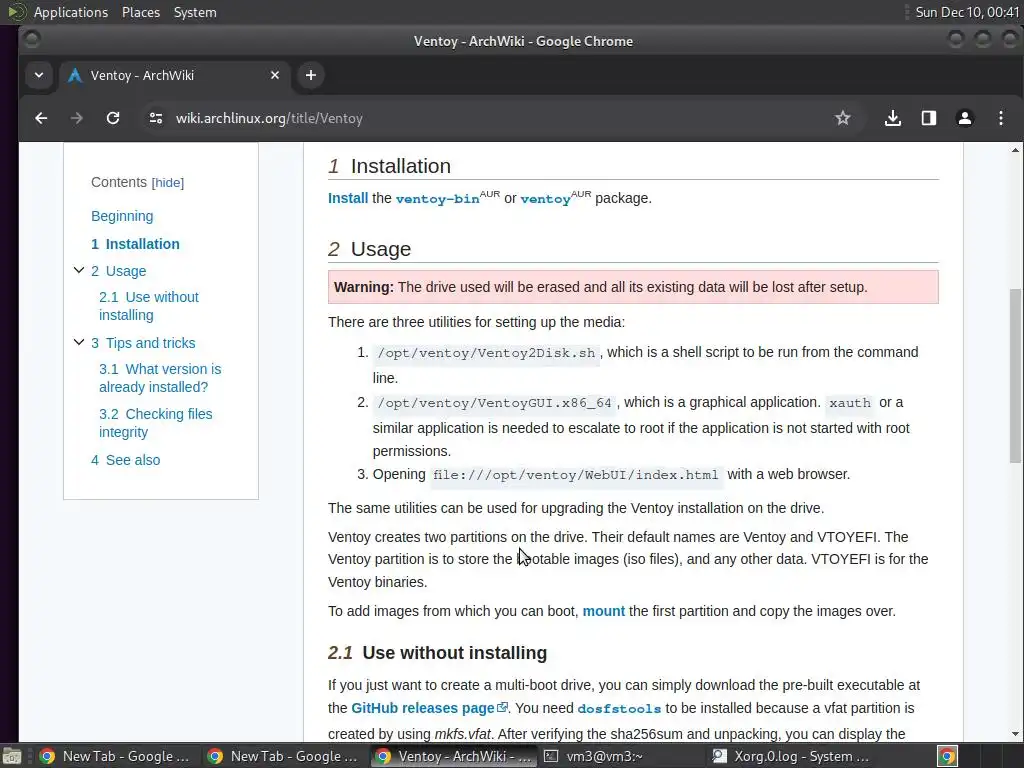1024x768 pixels.
Task: Click the browser back arrow
Action: coord(41,118)
